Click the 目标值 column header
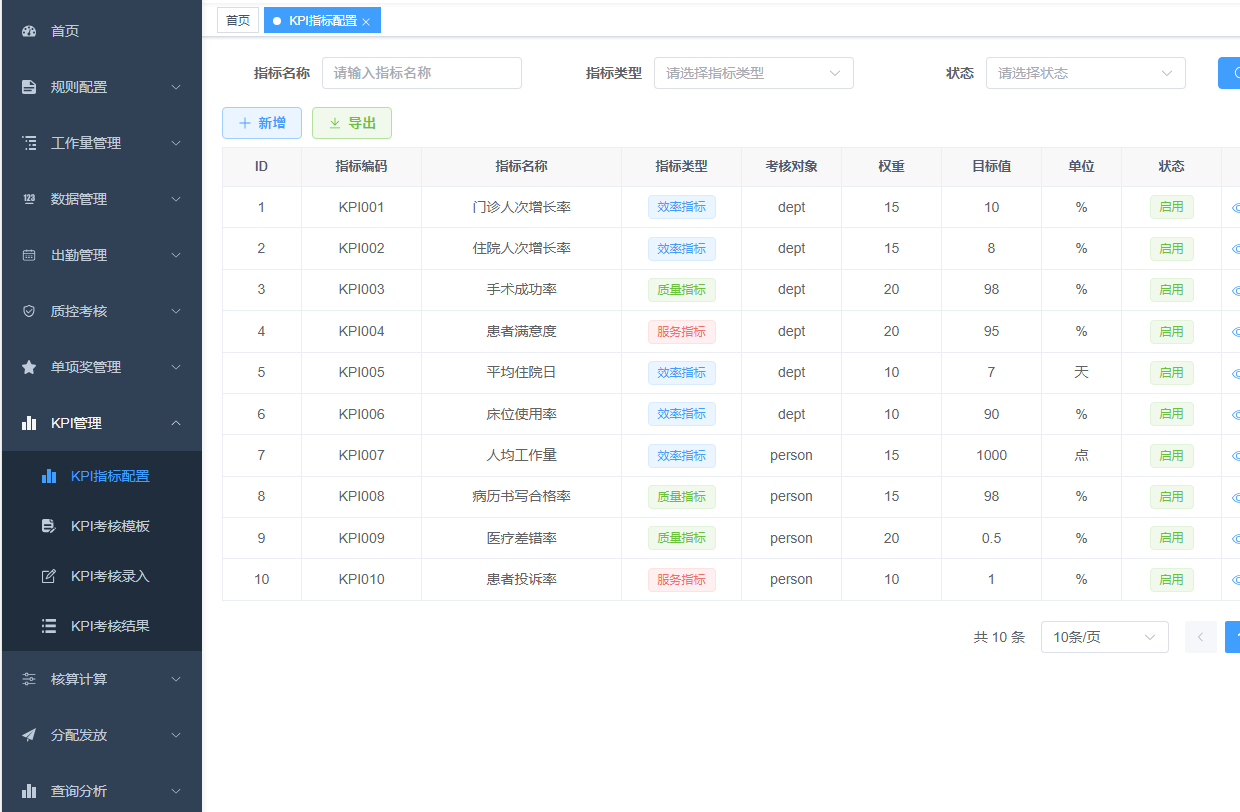The height and width of the screenshot is (812, 1240). point(991,167)
